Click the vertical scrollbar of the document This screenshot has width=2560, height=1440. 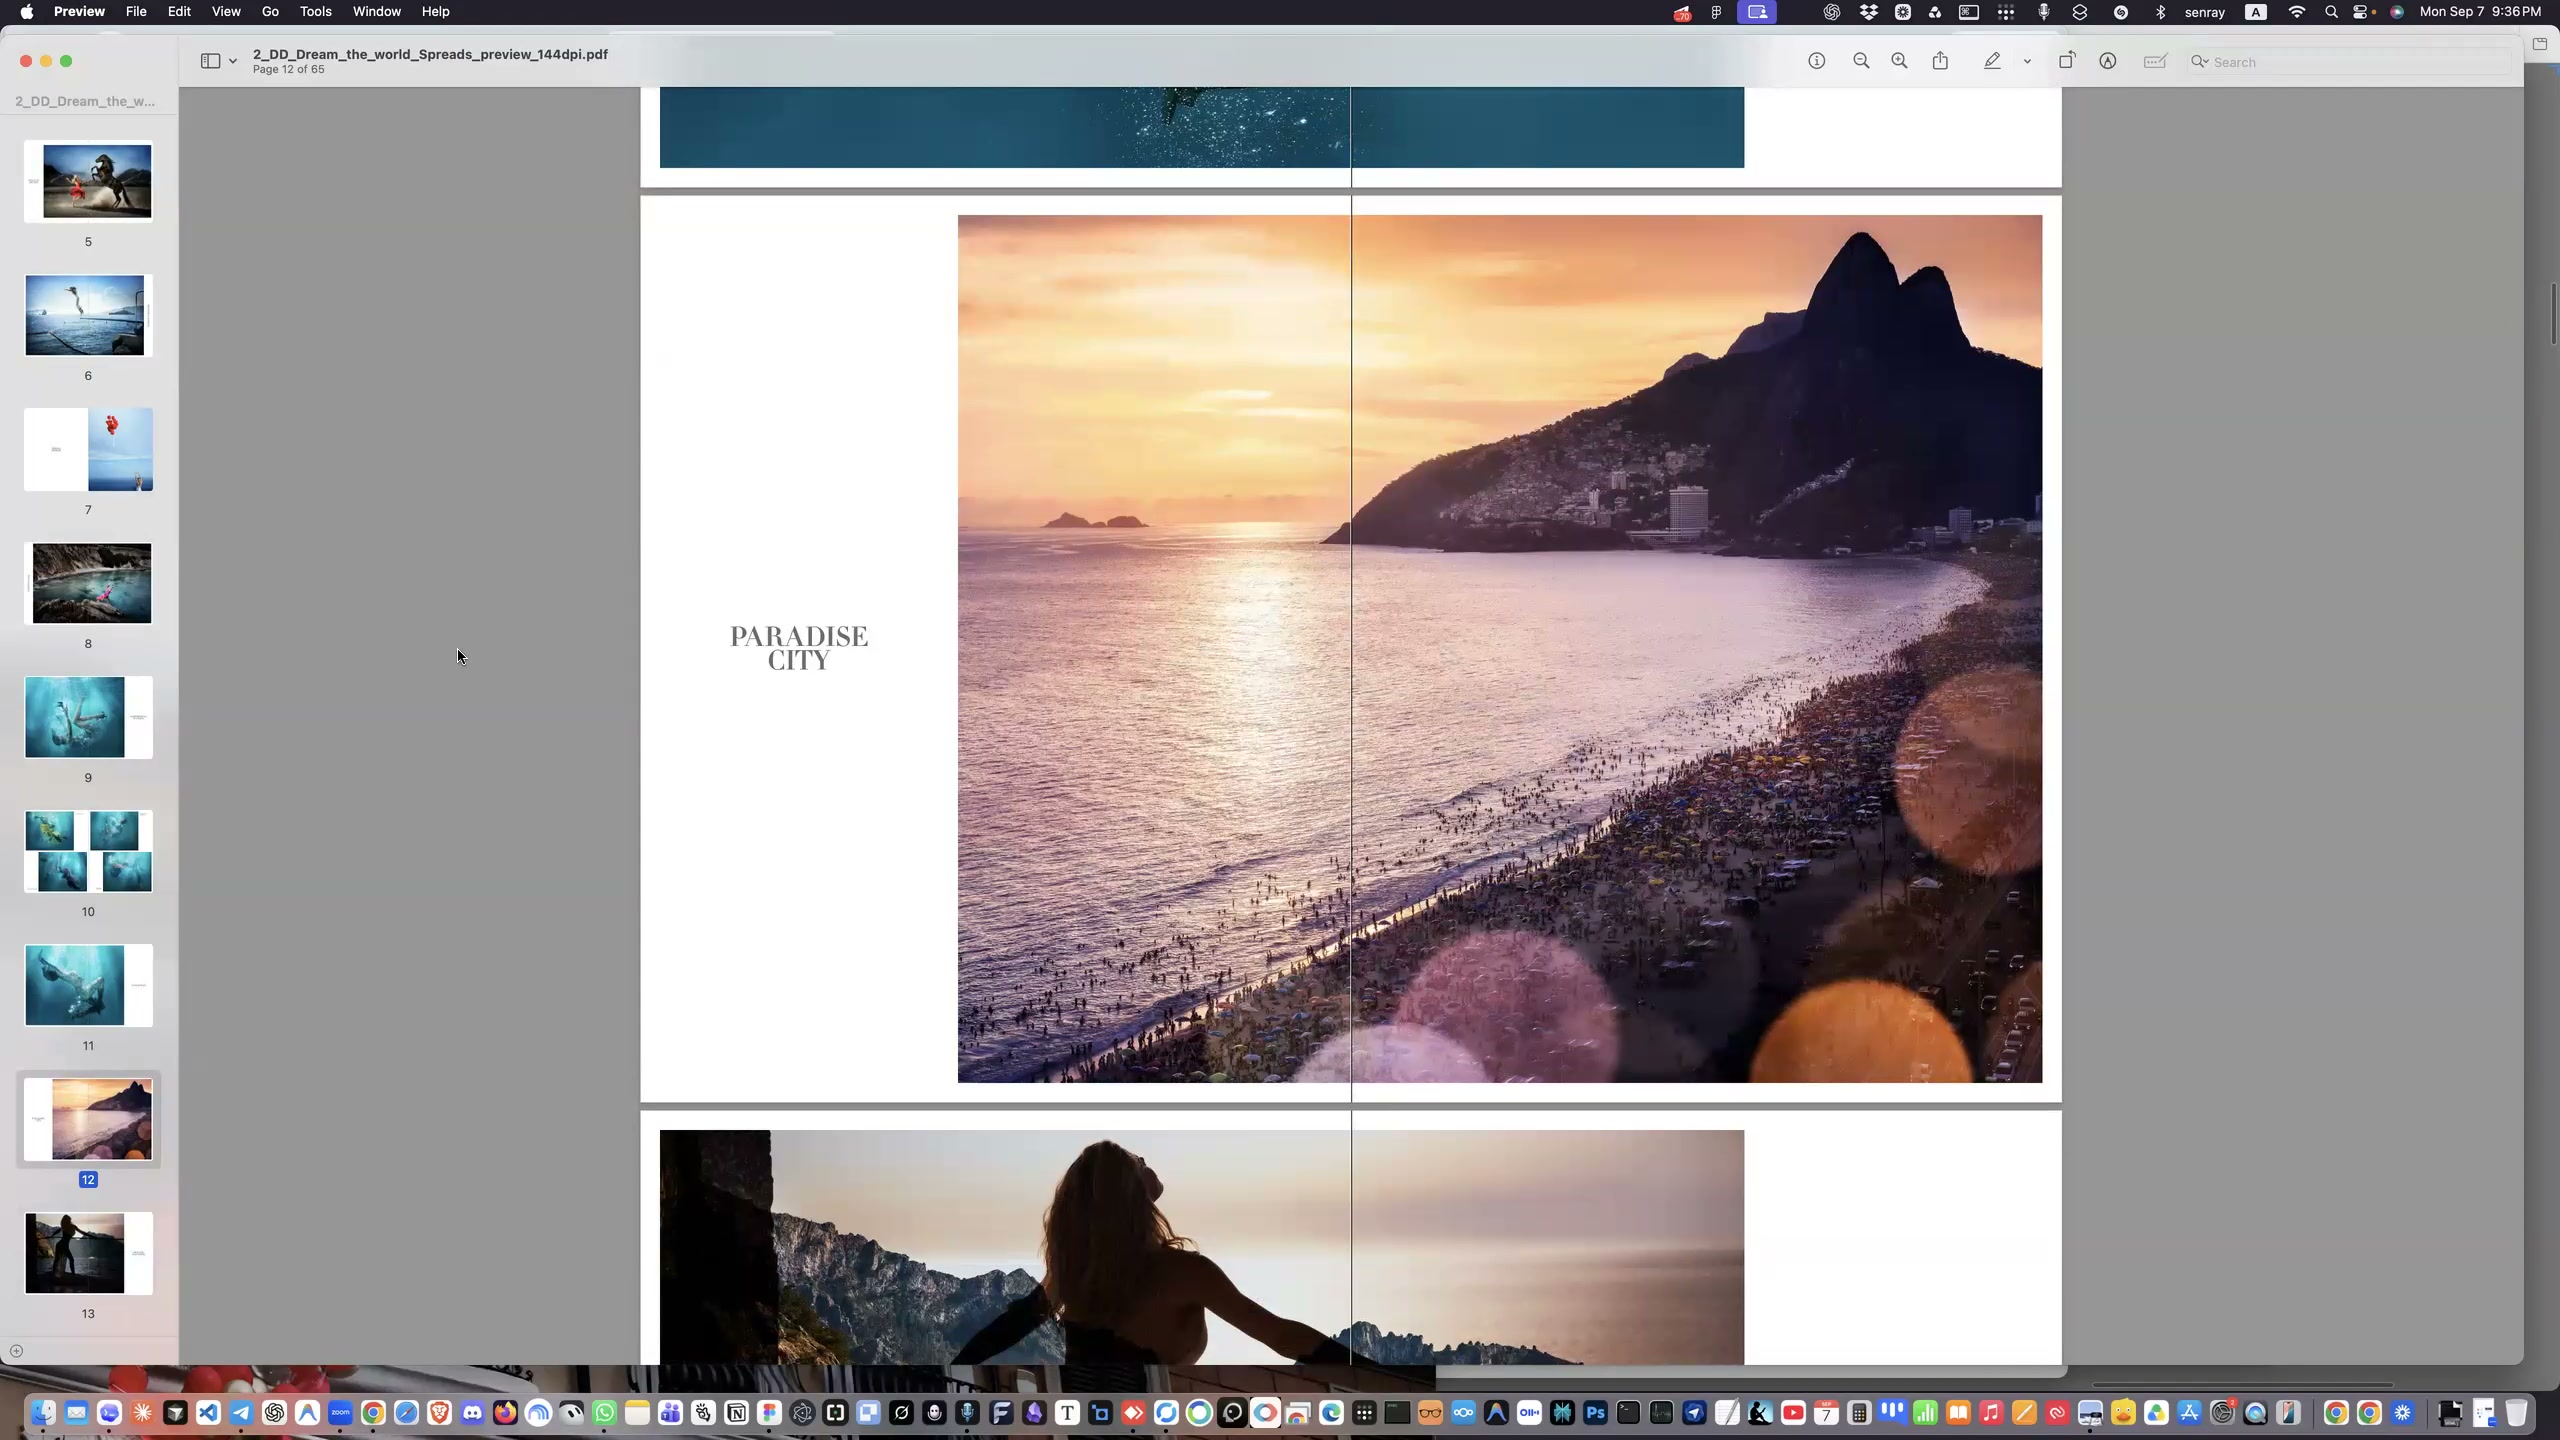point(2553,314)
